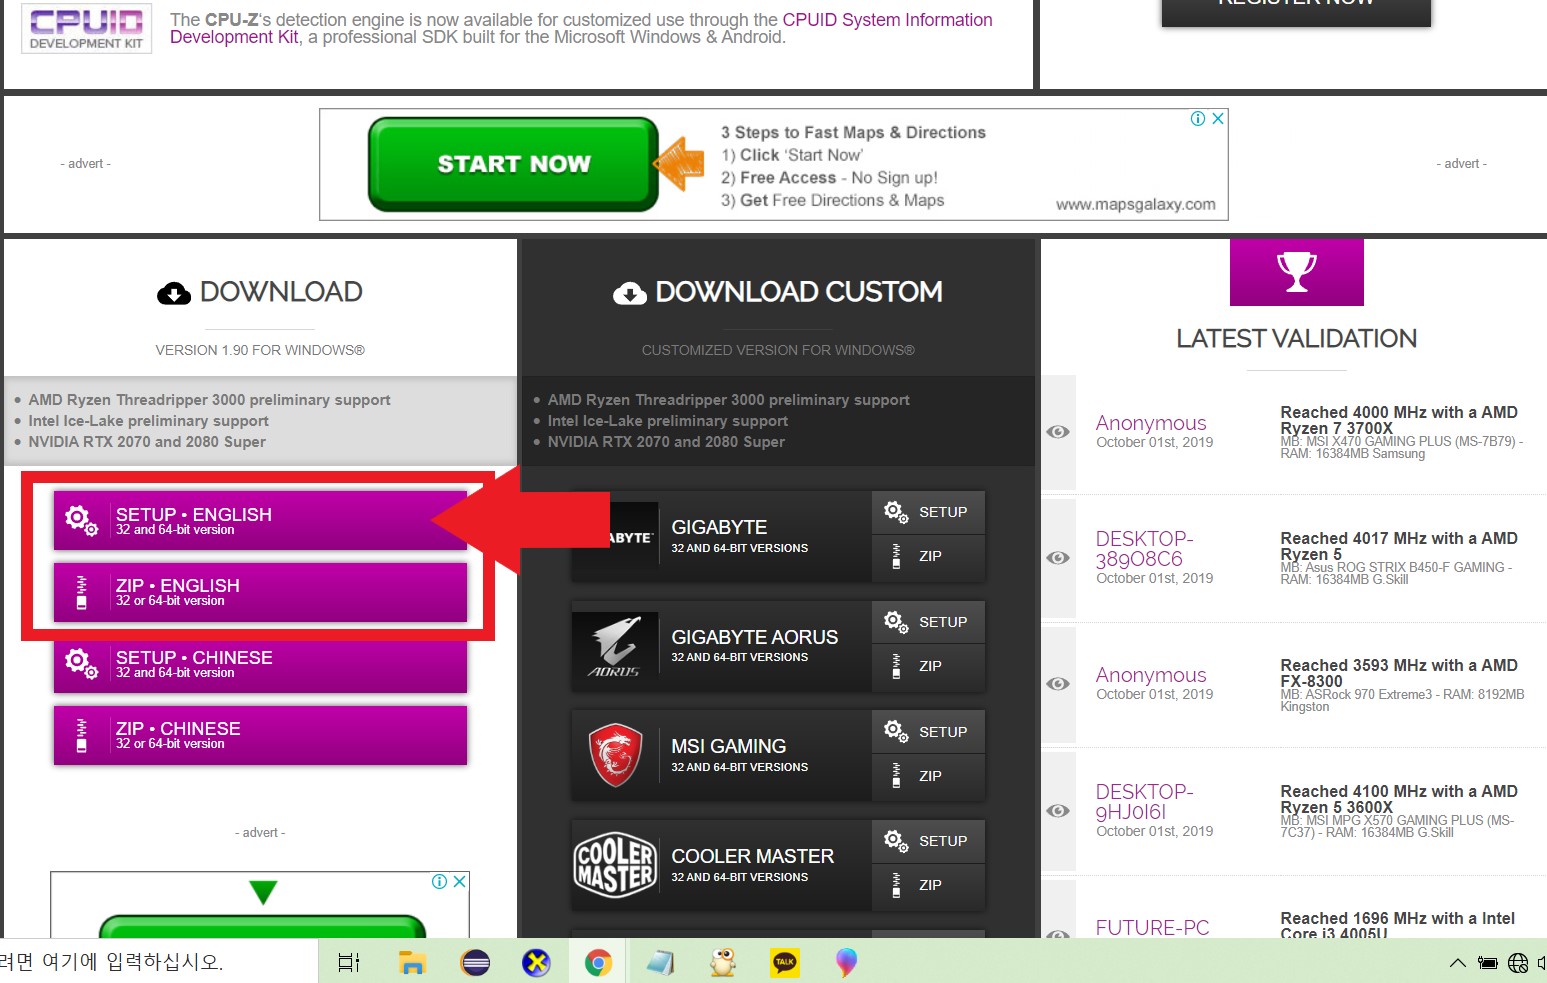Download ZIP English 32 or 64-bit version
Image resolution: width=1547 pixels, height=983 pixels.
pos(260,592)
